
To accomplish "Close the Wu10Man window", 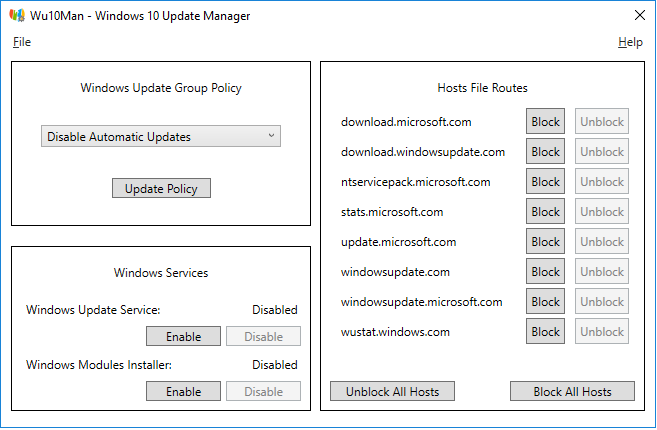I will (640, 16).
